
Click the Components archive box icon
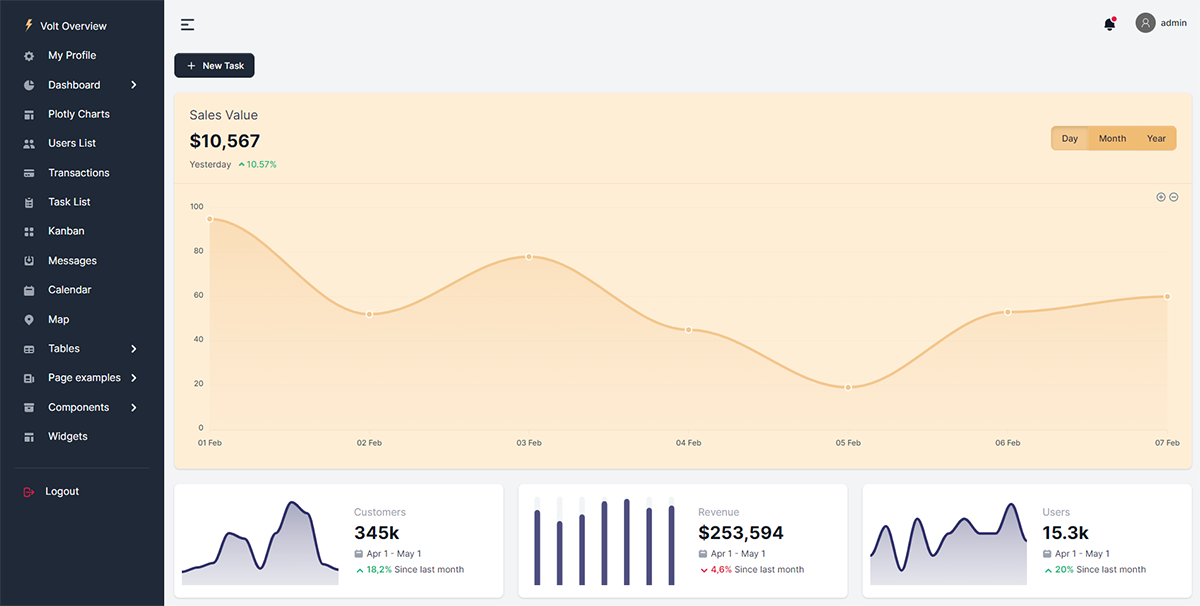(29, 408)
